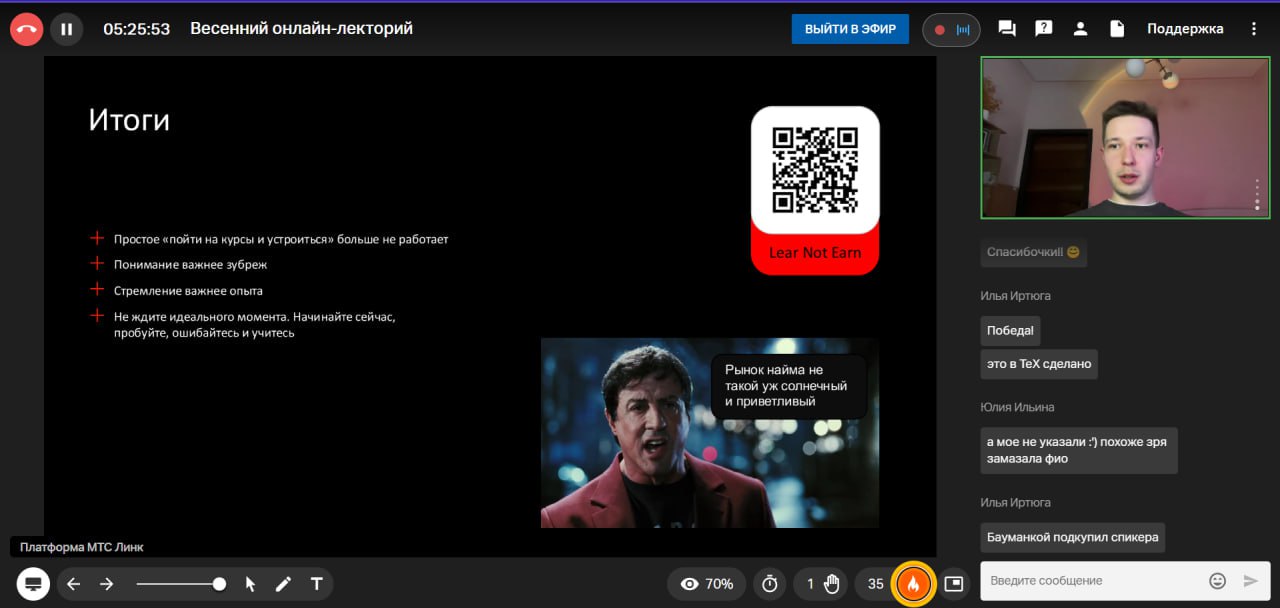The width and height of the screenshot is (1280, 608).
Task: Click the raised hand counter button
Action: point(822,584)
